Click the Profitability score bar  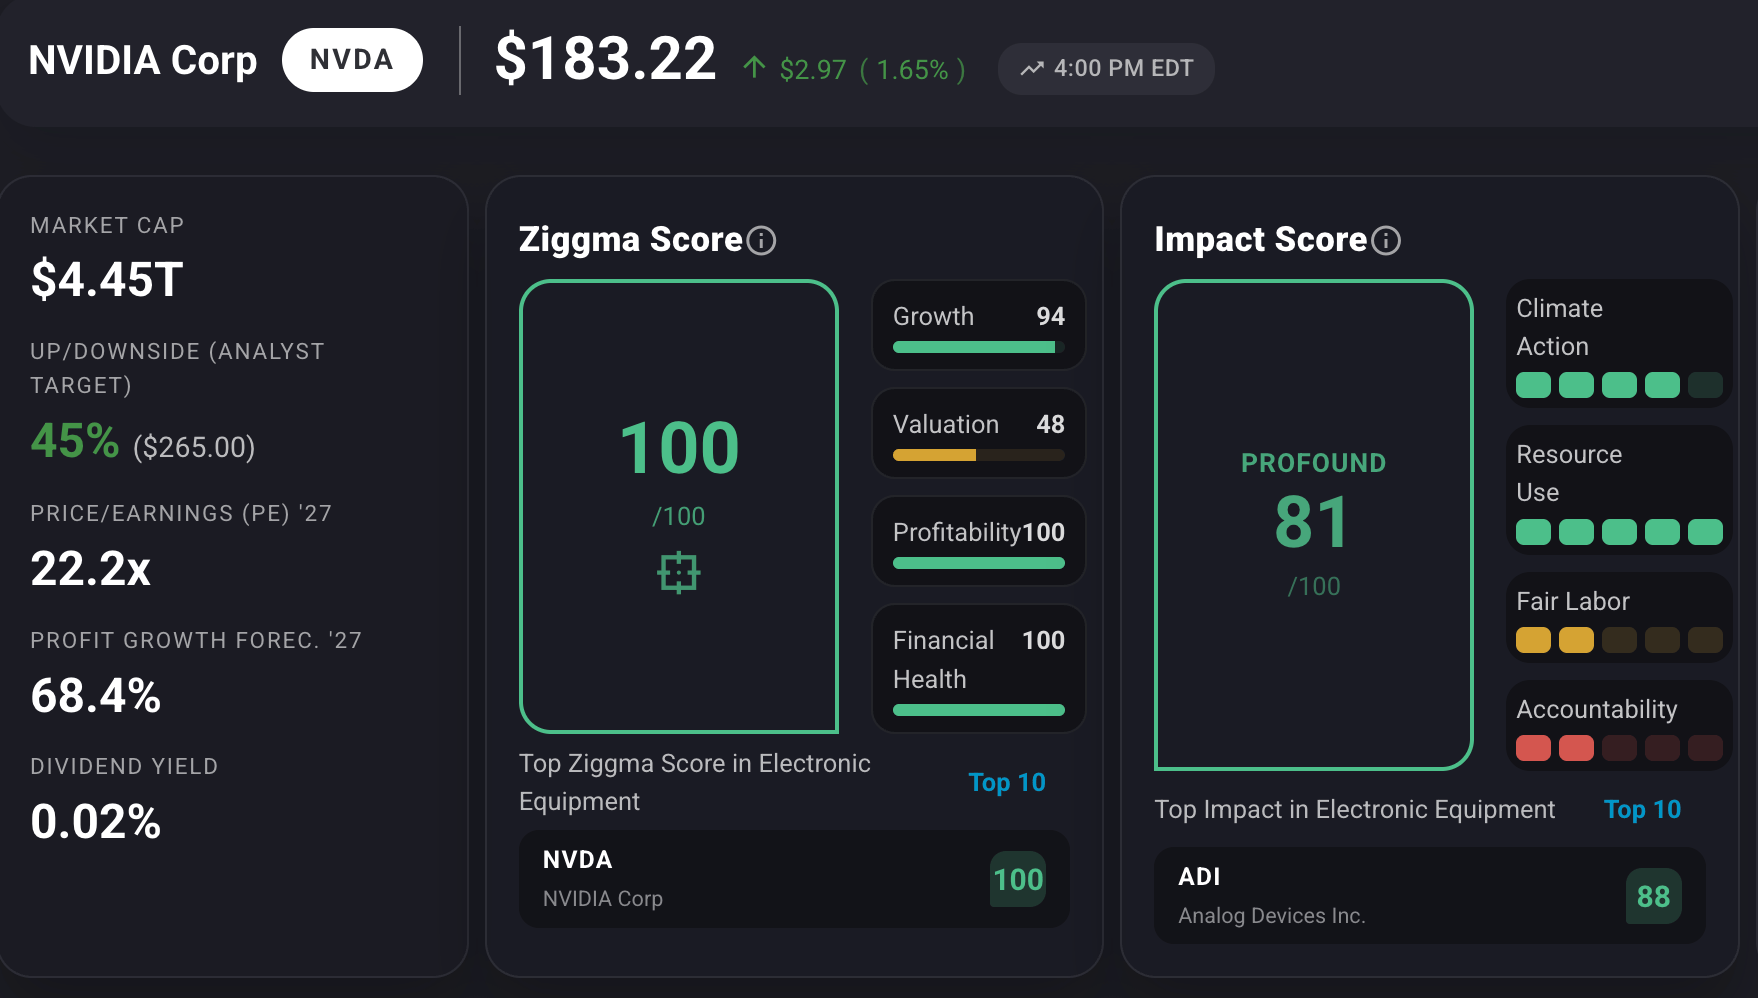tap(979, 563)
